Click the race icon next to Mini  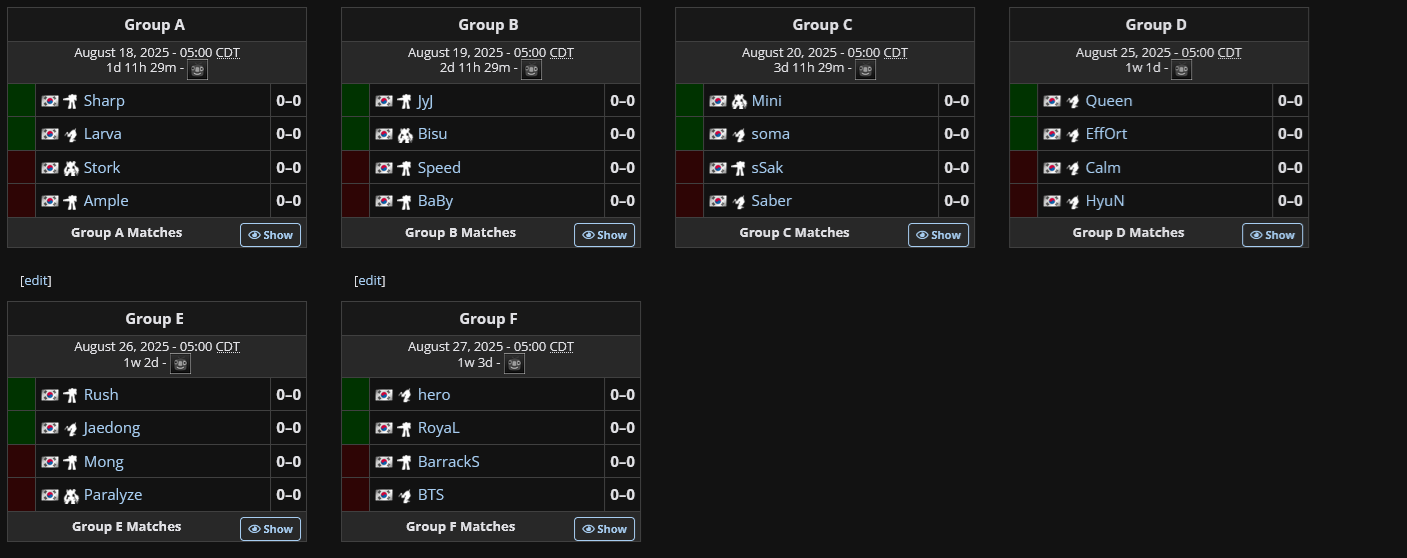tap(739, 101)
